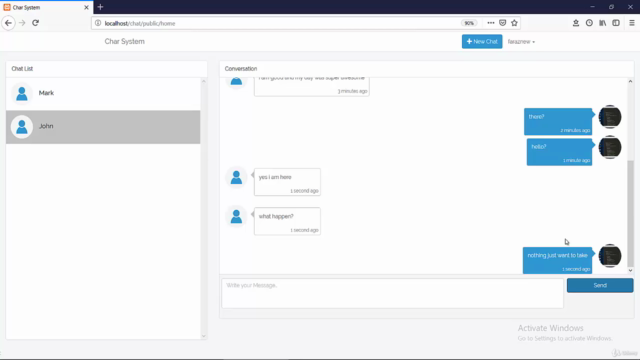Reload the page with the refresh icon
This screenshot has height=360, width=640.
(36, 23)
